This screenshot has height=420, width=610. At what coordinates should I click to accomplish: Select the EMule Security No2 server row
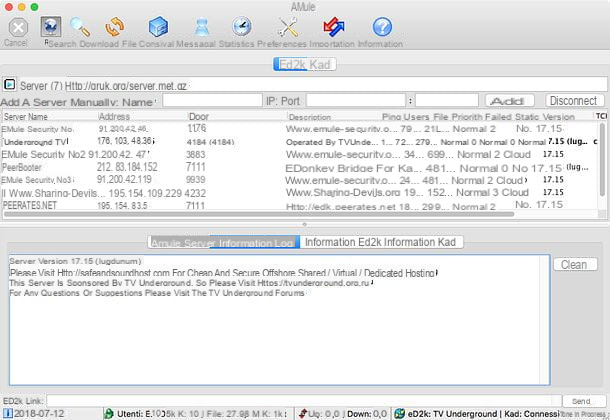point(299,154)
